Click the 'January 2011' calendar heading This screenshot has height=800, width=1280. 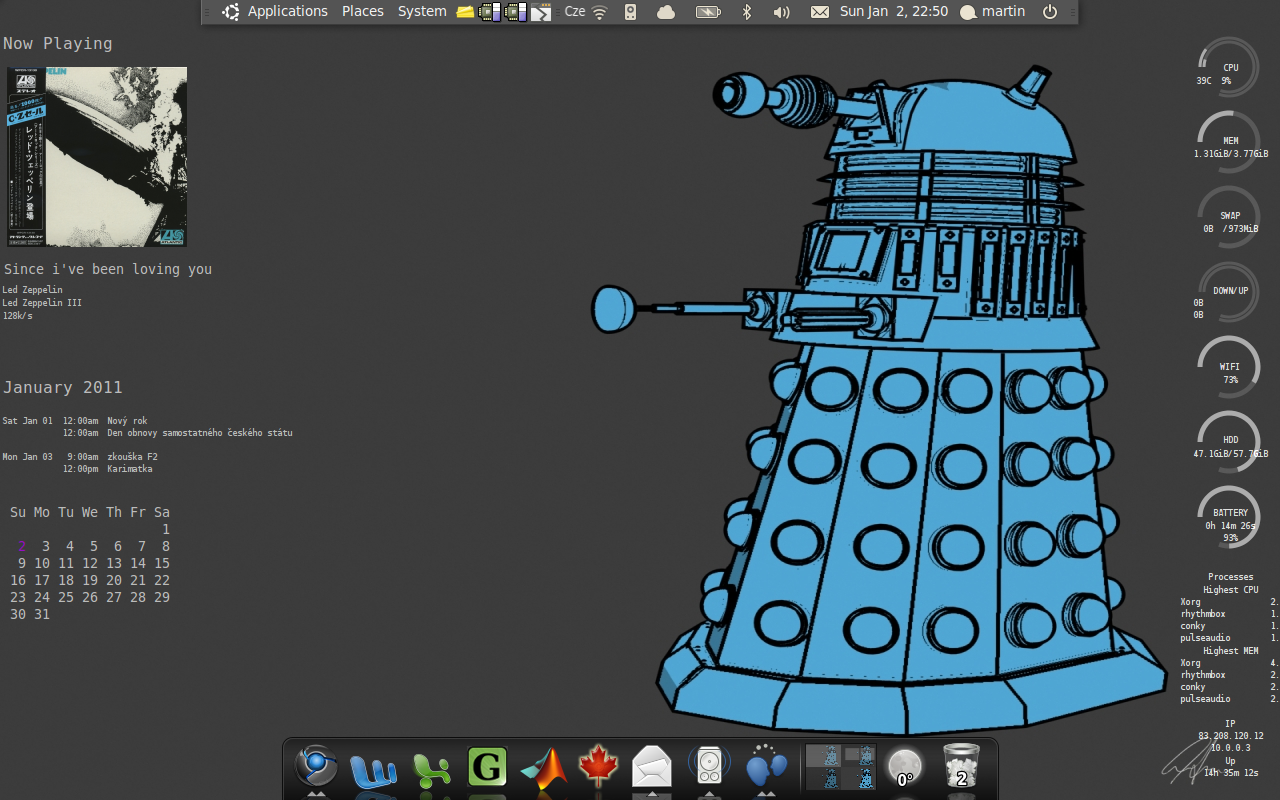pyautogui.click(x=63, y=387)
